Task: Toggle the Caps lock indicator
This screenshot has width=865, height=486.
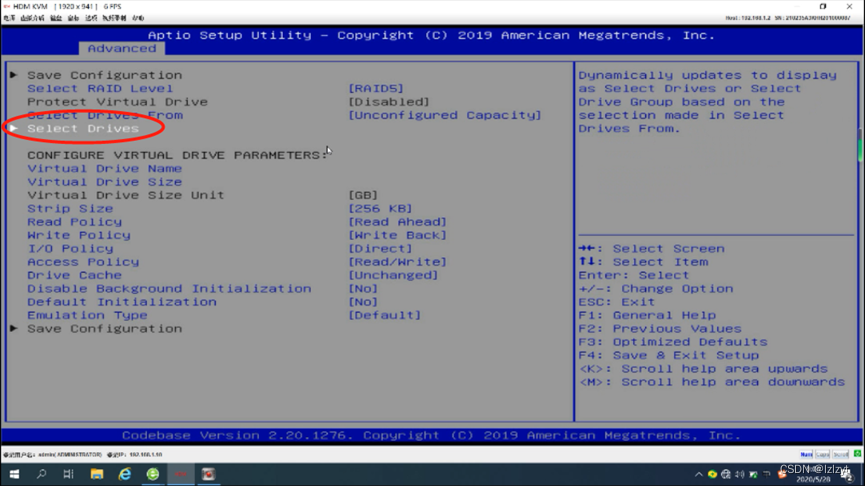Action: (x=823, y=455)
